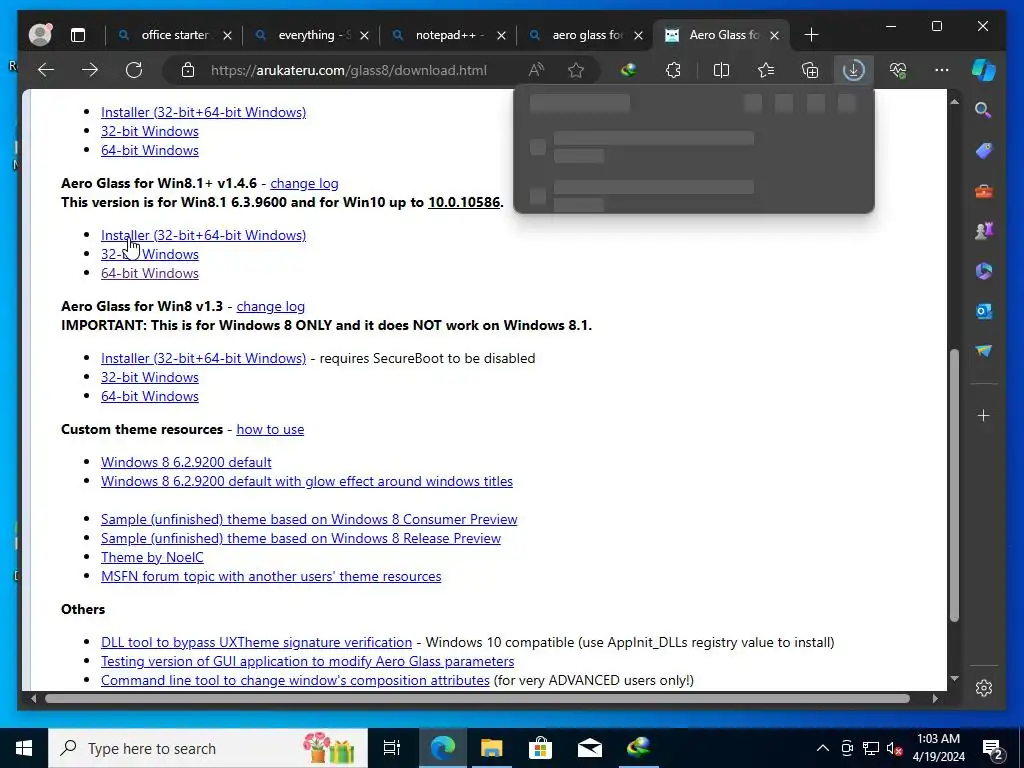Open Microsoft Store from the taskbar
Viewport: 1024px width, 768px height.
(x=540, y=748)
